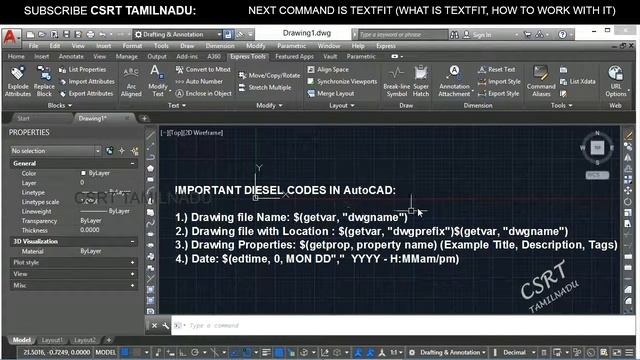Click Export Style dimension tool
Image resolution: width=640 pixels, height=360 pixels.
tap(498, 93)
